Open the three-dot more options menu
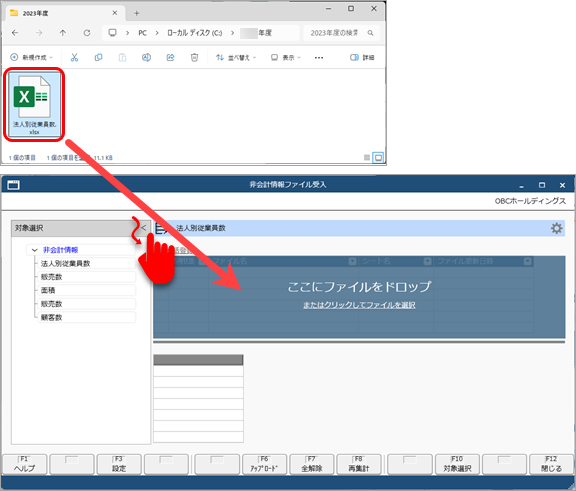Screen dimensions: 576x491 (319, 58)
